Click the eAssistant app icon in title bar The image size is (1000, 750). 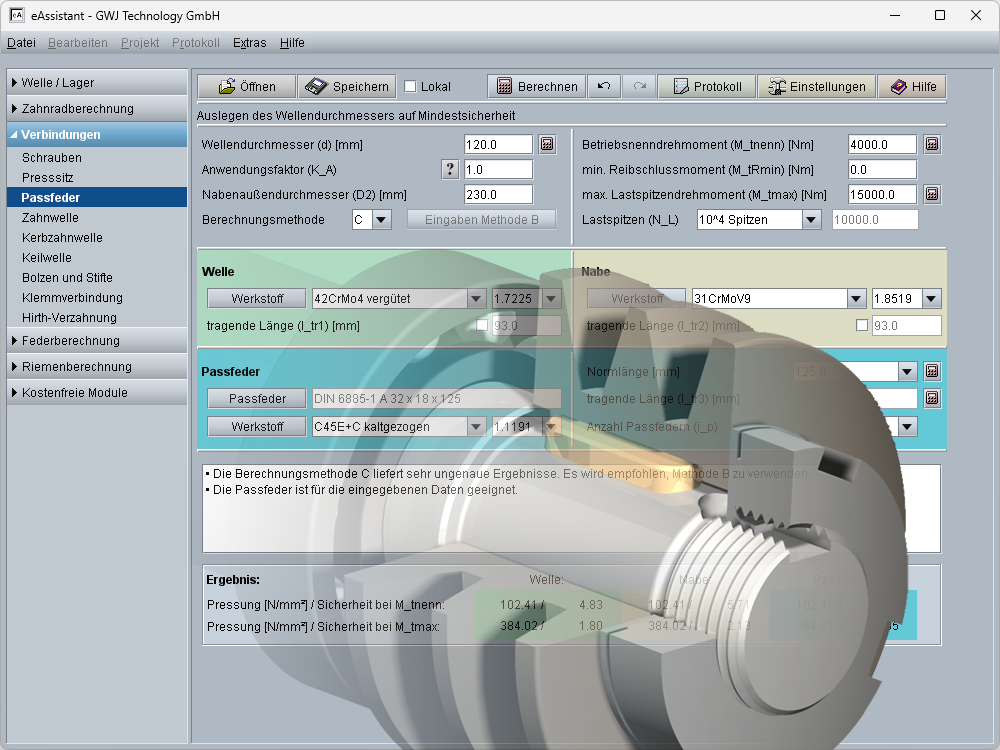click(16, 16)
